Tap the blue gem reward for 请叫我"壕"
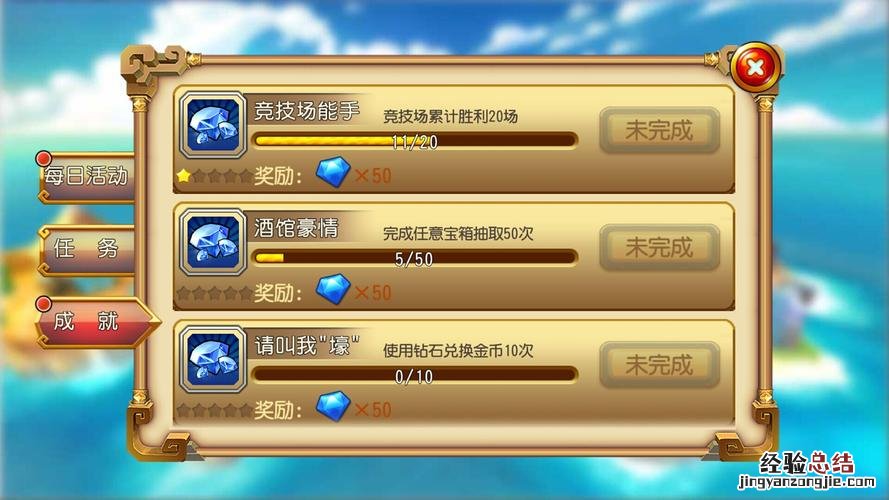This screenshot has height=500, width=889. point(333,406)
